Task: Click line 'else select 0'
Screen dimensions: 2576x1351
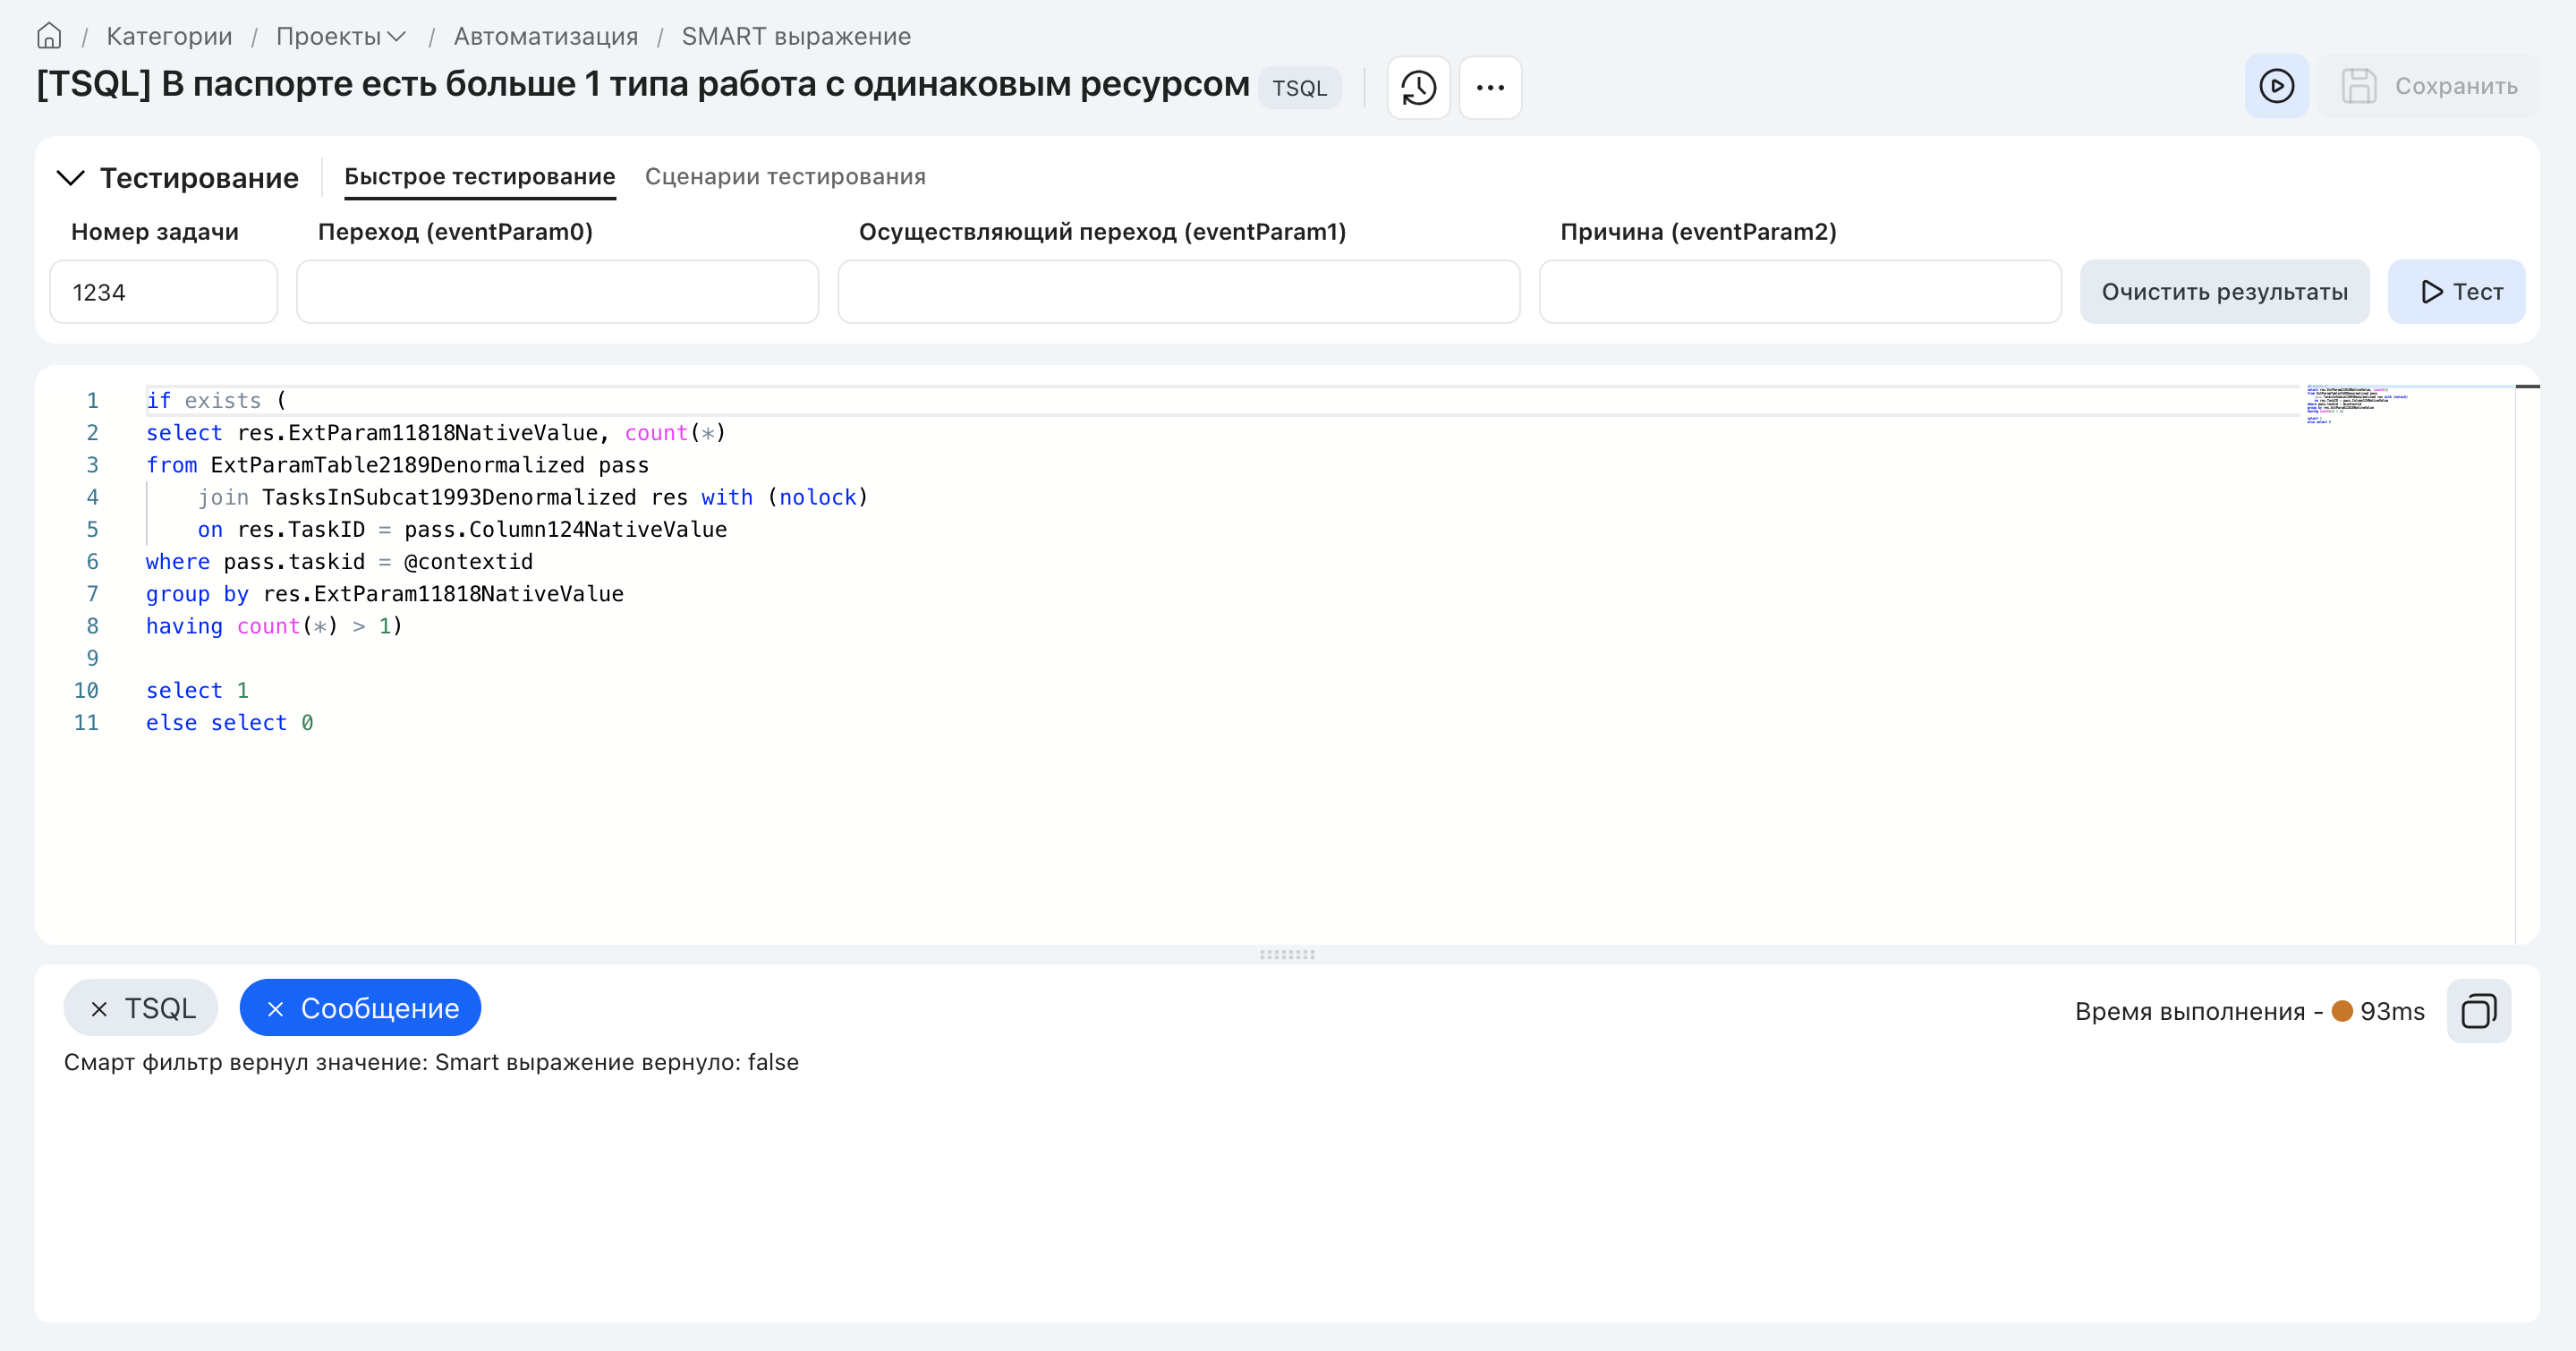Action: click(229, 723)
